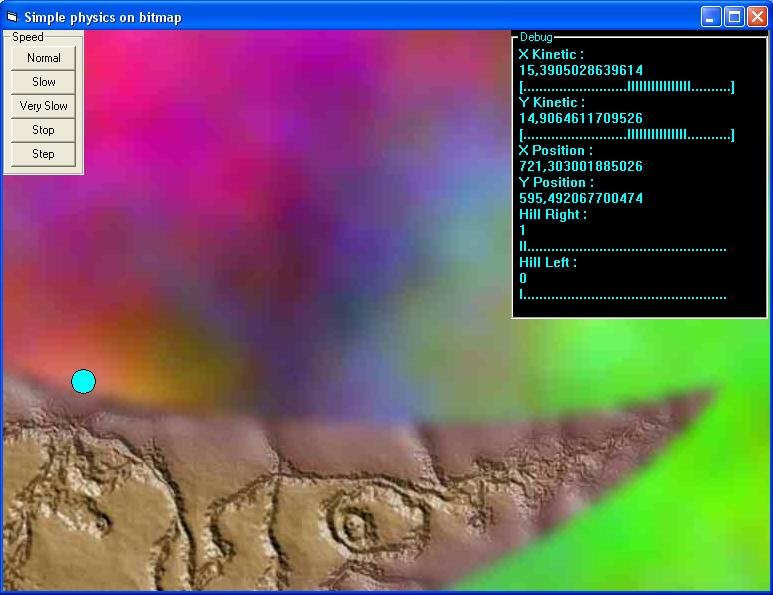Click the round crater on the terrain

pos(354,521)
